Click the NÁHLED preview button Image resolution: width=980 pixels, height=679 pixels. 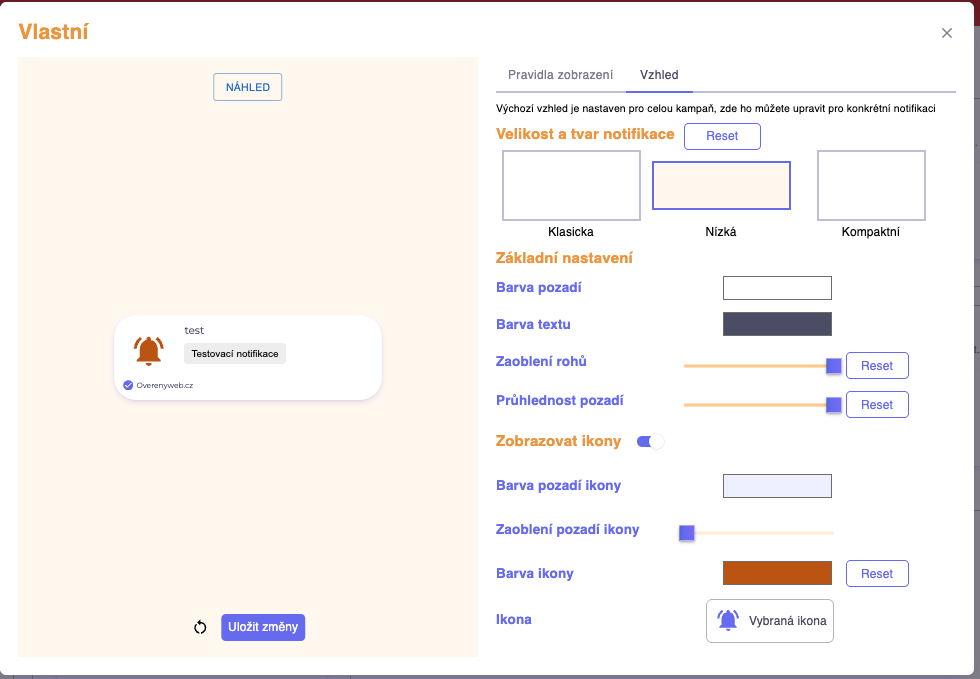click(247, 87)
